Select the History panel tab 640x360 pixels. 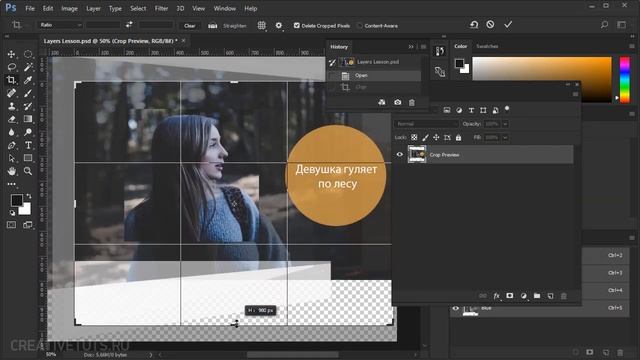tap(339, 47)
